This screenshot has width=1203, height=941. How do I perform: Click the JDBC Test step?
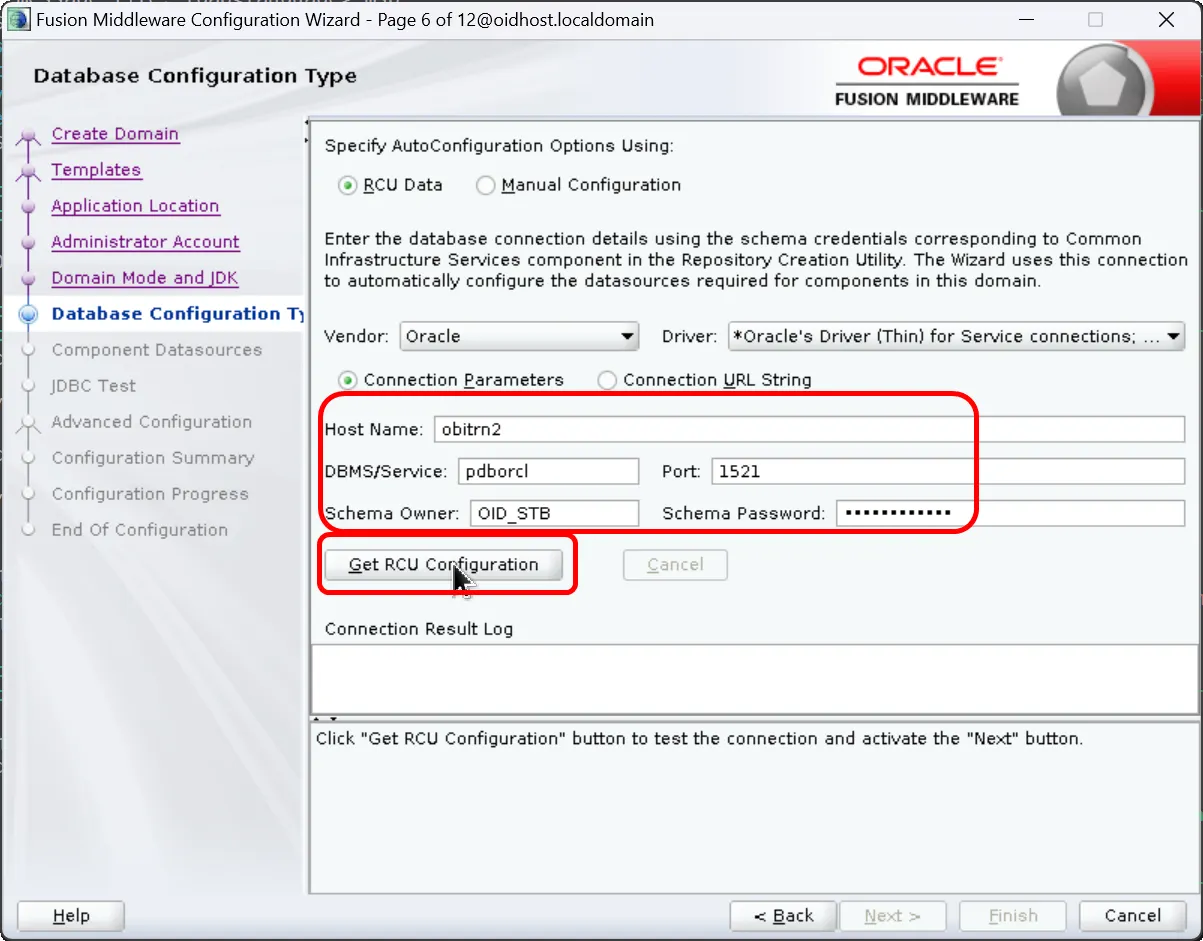(93, 386)
